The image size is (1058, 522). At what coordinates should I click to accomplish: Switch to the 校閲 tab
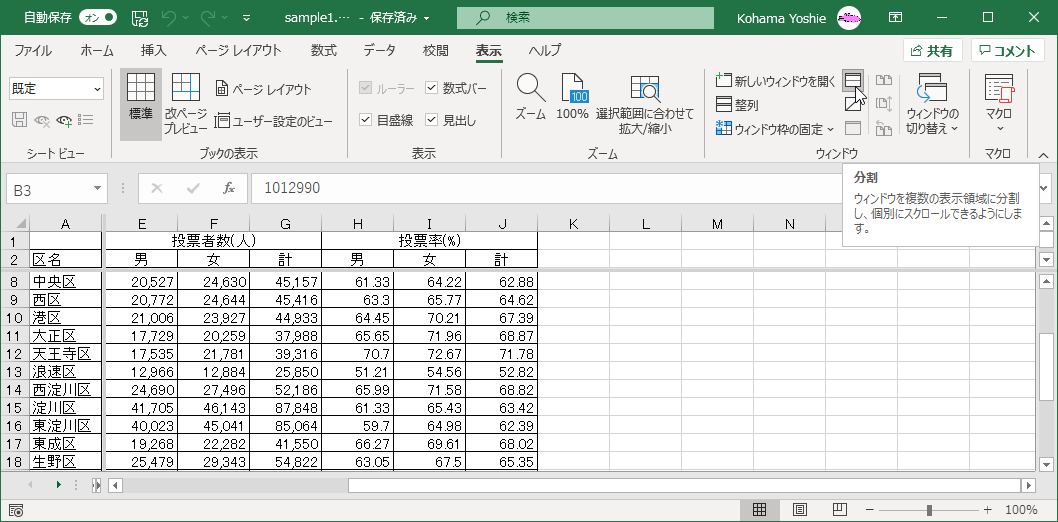(436, 51)
